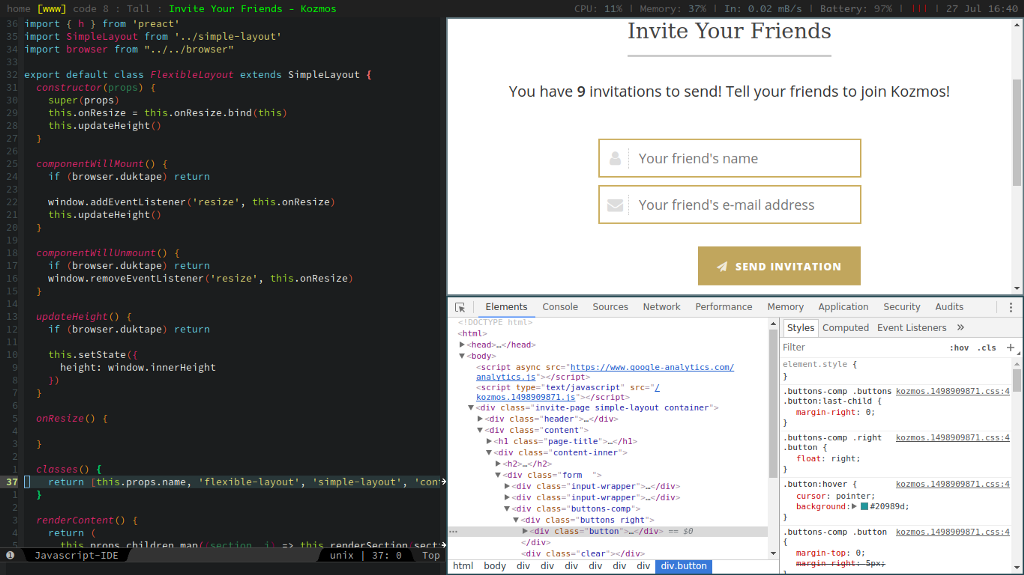Open css link for .button:last-child rule
The width and height of the screenshot is (1024, 575).
[952, 391]
